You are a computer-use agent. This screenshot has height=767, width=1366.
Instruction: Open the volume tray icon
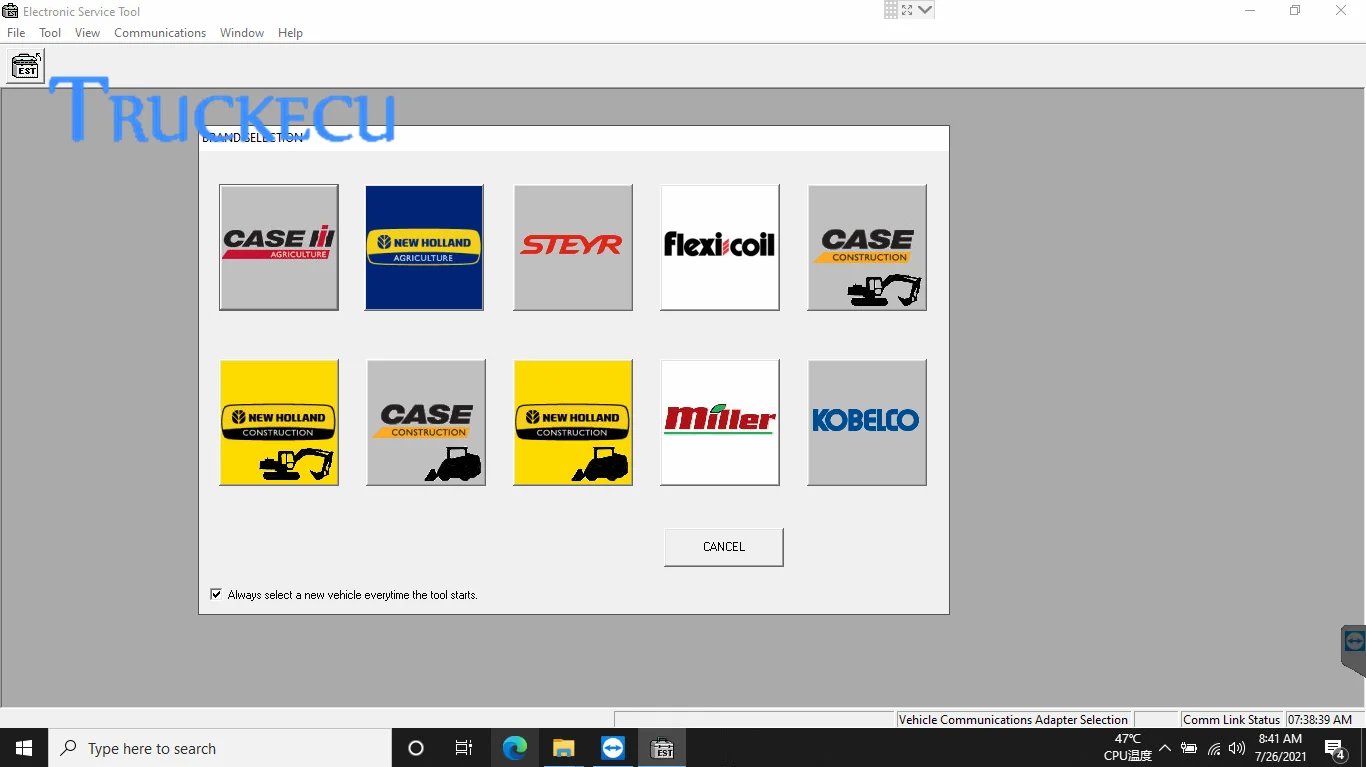click(x=1237, y=748)
